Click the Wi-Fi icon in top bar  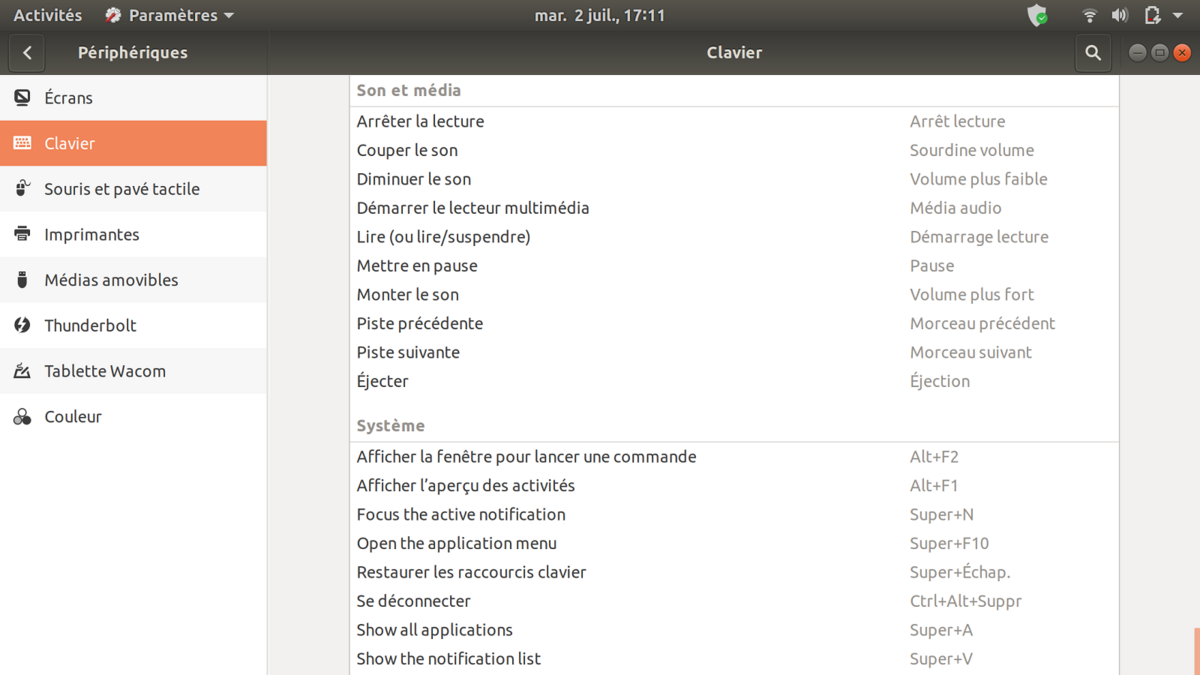coord(1090,15)
